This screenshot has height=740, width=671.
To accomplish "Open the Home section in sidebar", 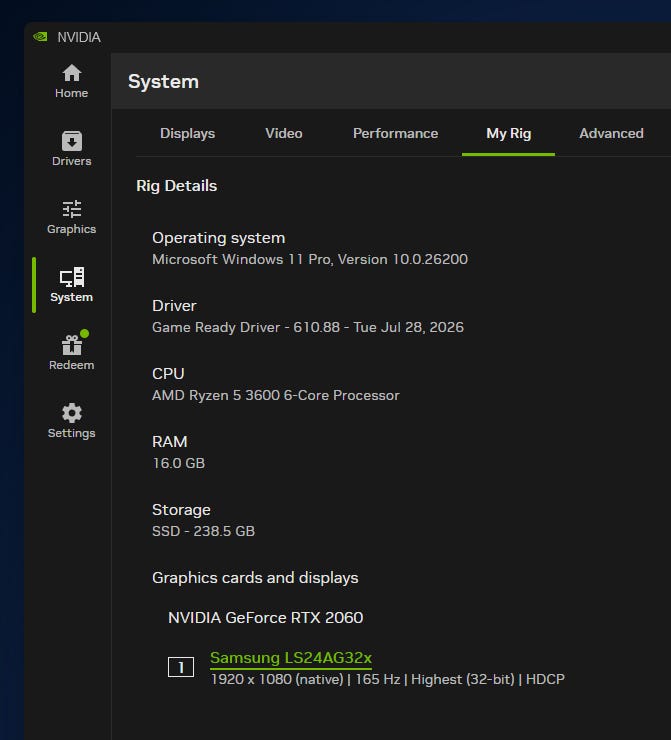I will click(x=71, y=81).
